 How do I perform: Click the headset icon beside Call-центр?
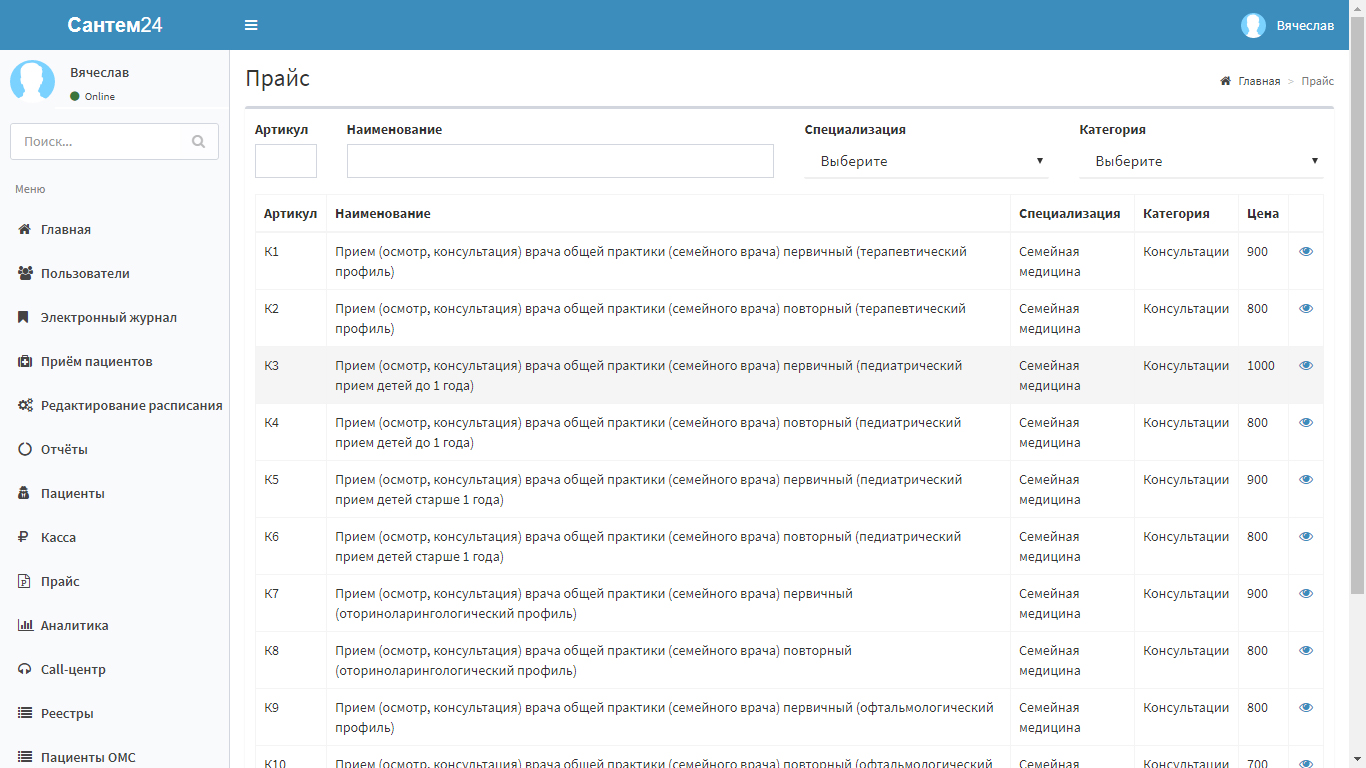coord(25,669)
